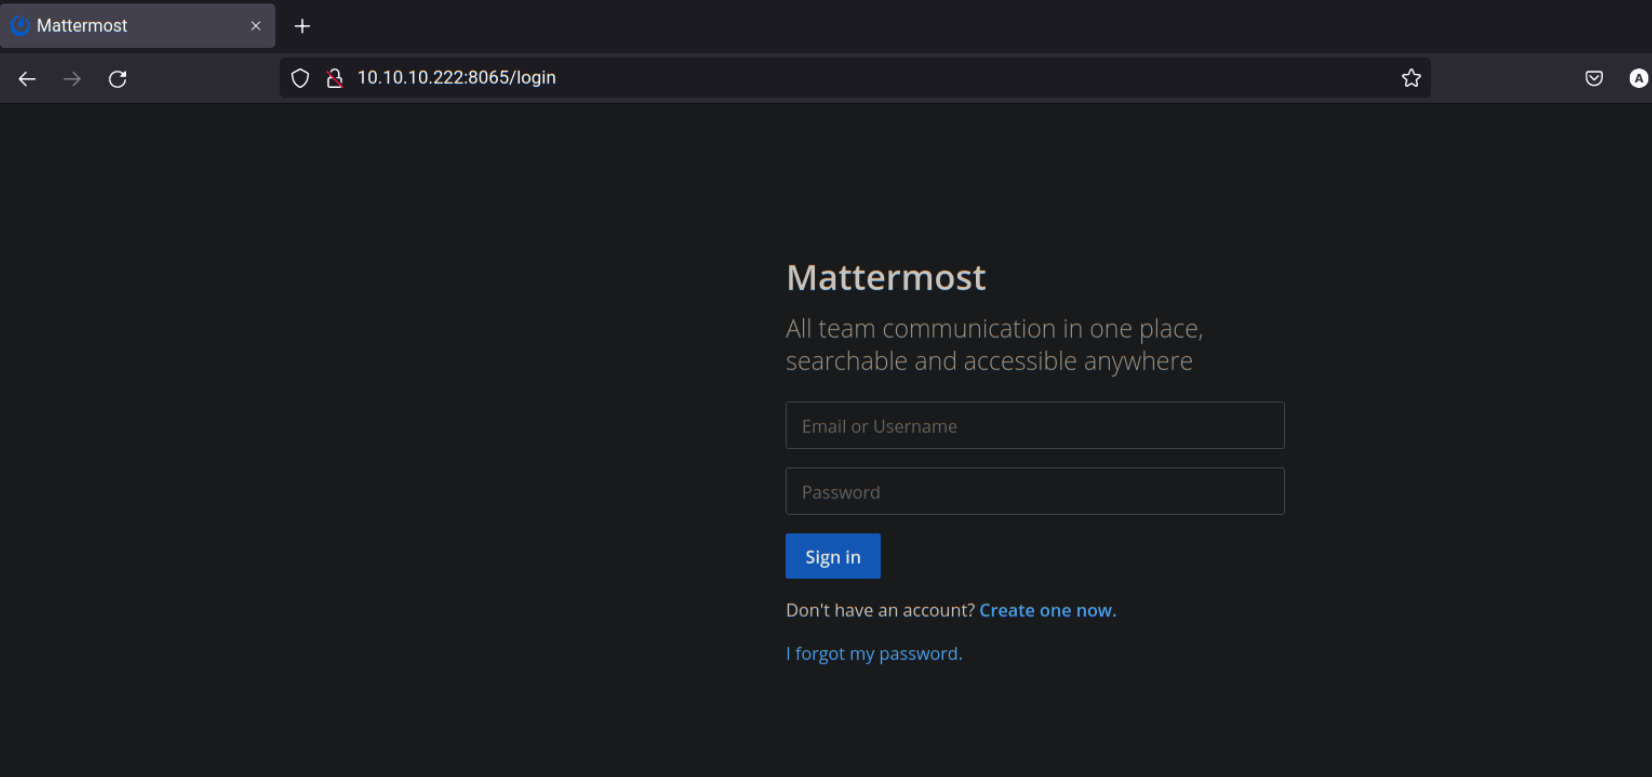
Task: Open the Create one now link
Action: [x=1047, y=610]
